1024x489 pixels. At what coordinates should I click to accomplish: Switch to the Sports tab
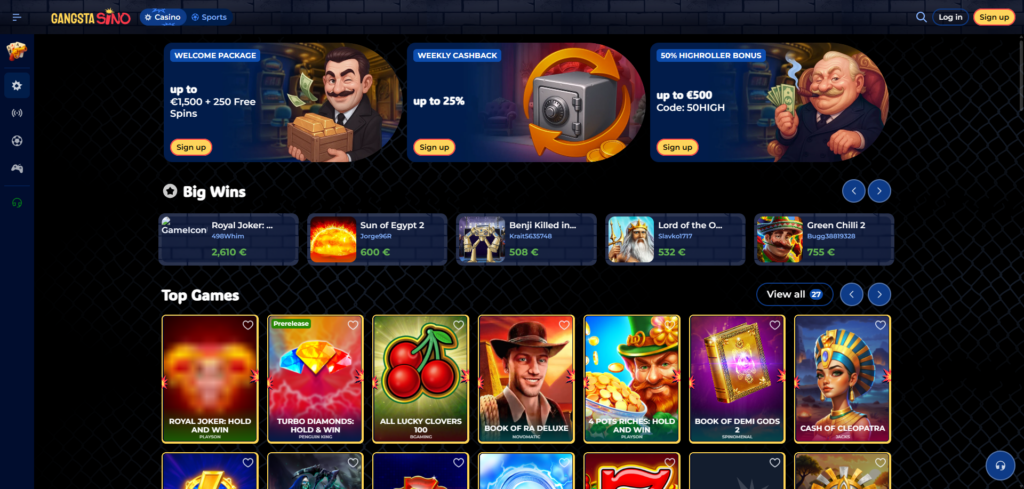click(209, 17)
